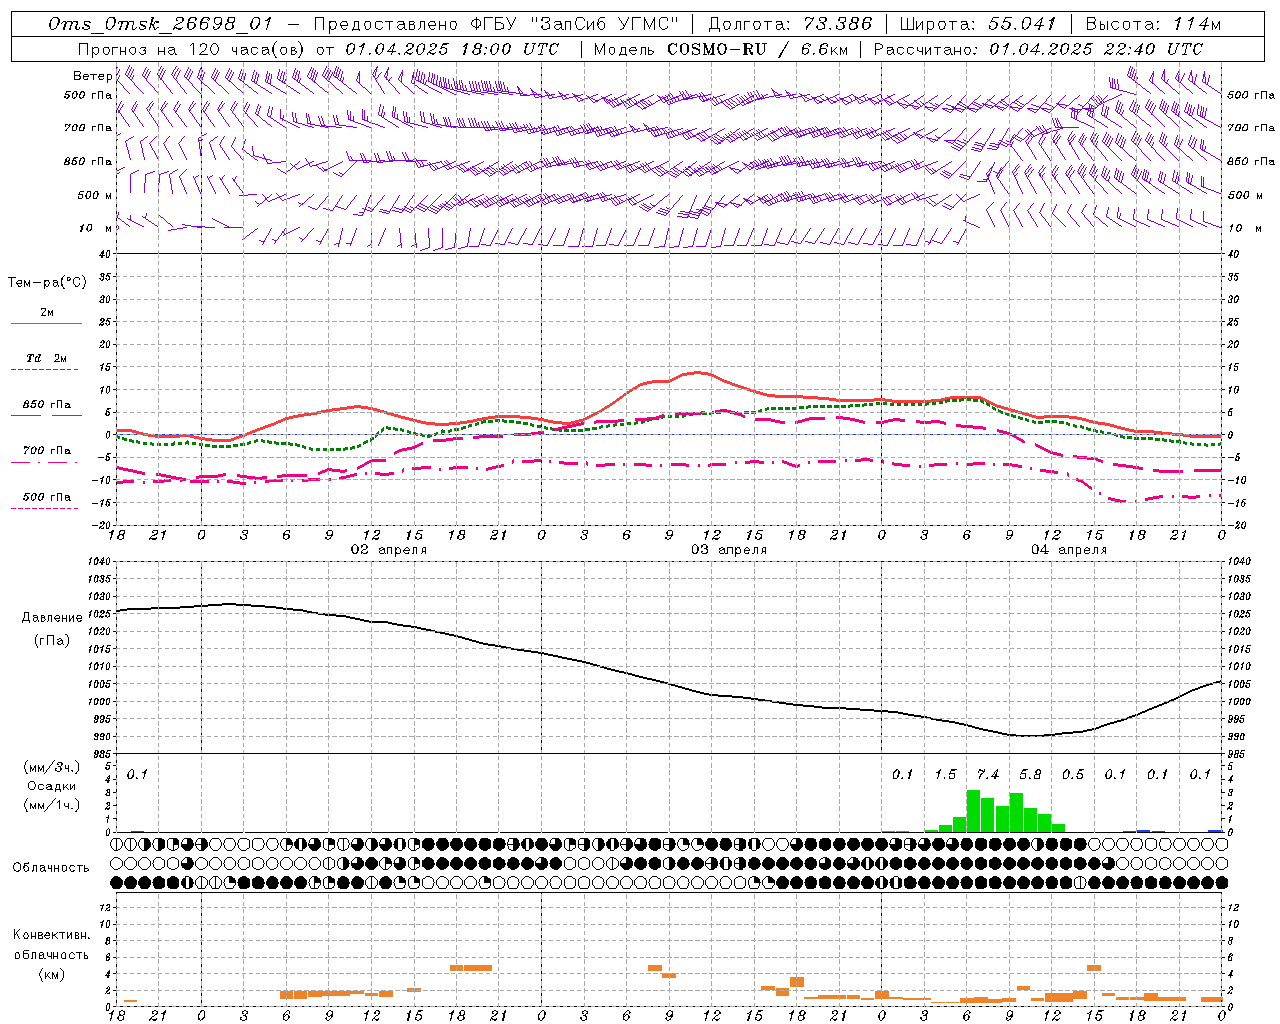Select the 2м temperature legend label
The width and height of the screenshot is (1280, 1024).
[47, 313]
